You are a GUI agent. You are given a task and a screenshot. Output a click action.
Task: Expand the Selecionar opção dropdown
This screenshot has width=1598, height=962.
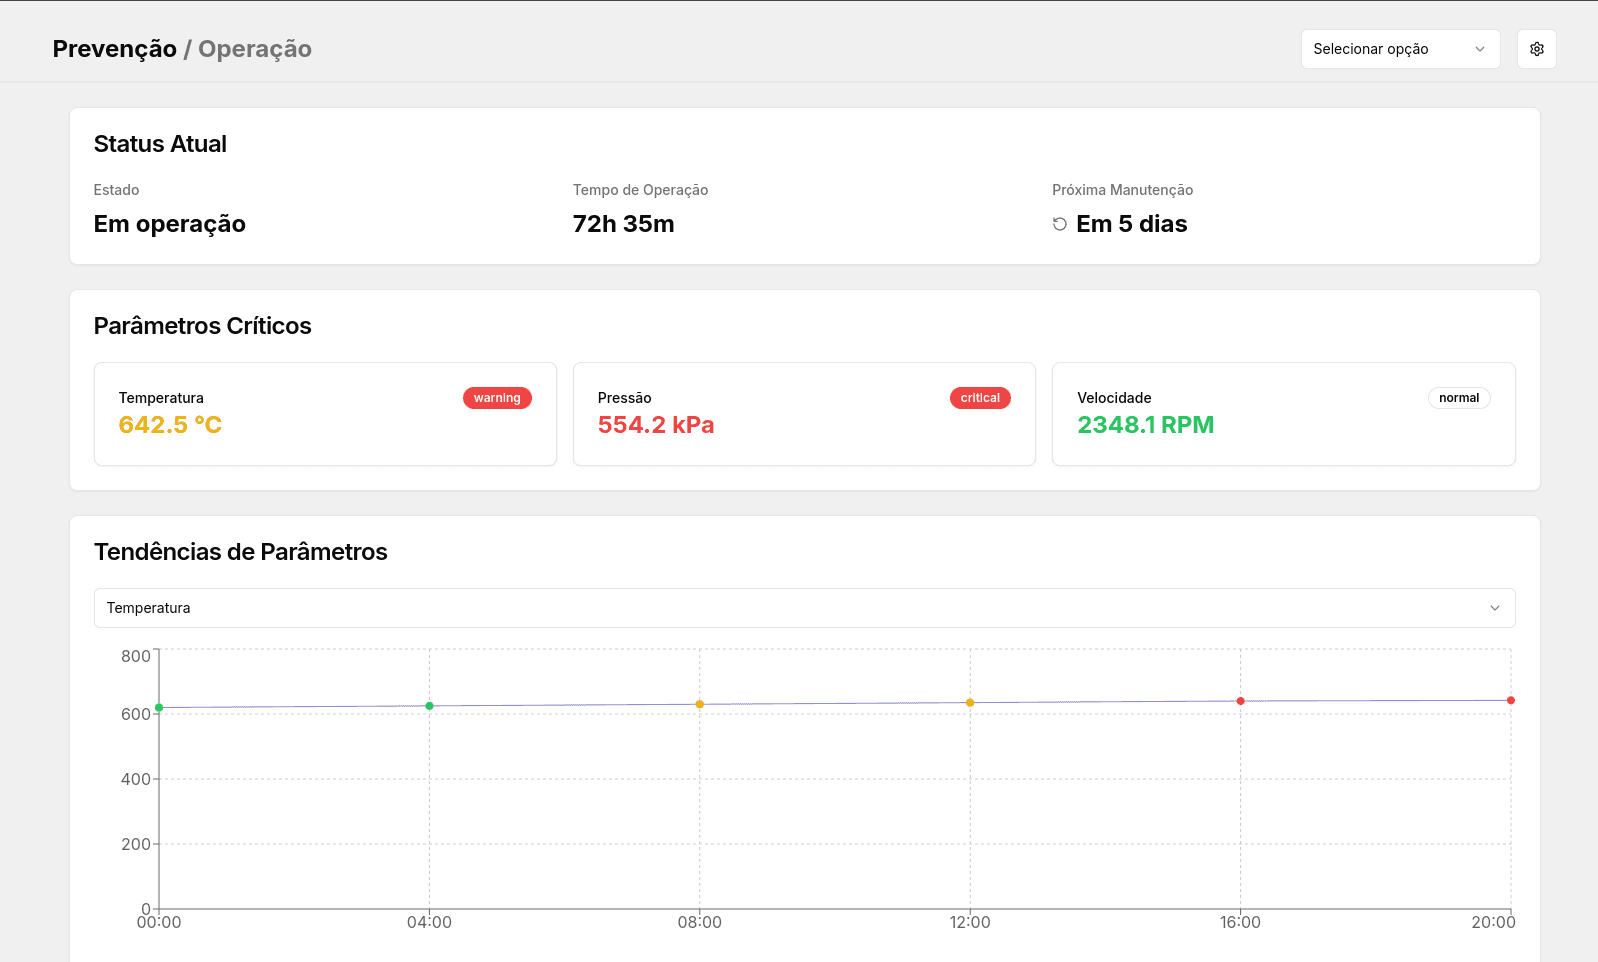tap(1400, 49)
